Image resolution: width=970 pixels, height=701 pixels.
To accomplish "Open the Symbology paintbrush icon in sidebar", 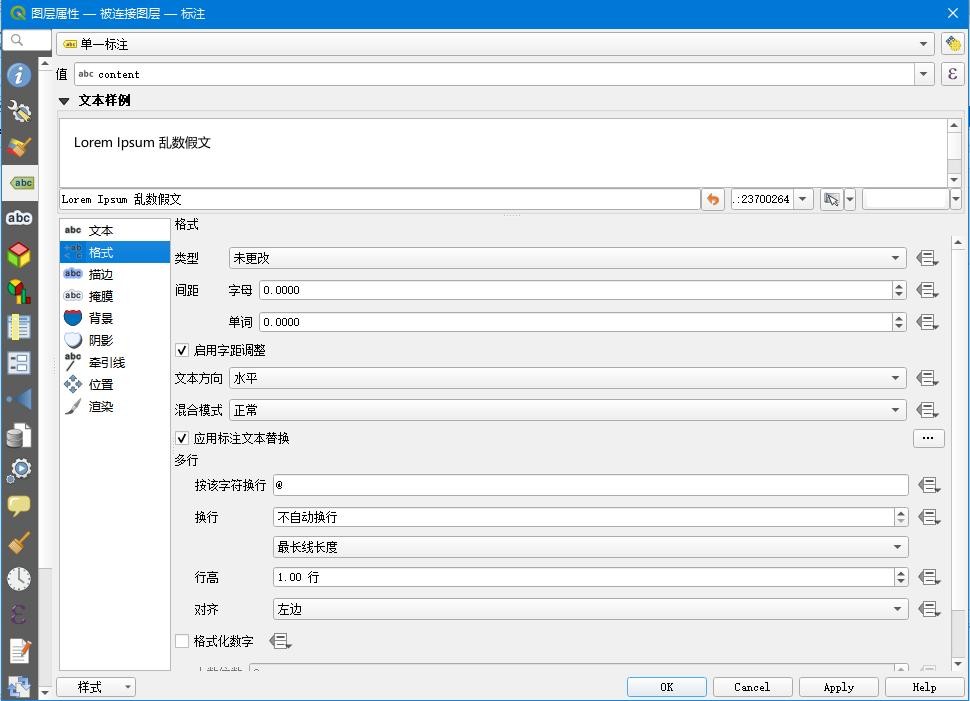I will coord(19,147).
